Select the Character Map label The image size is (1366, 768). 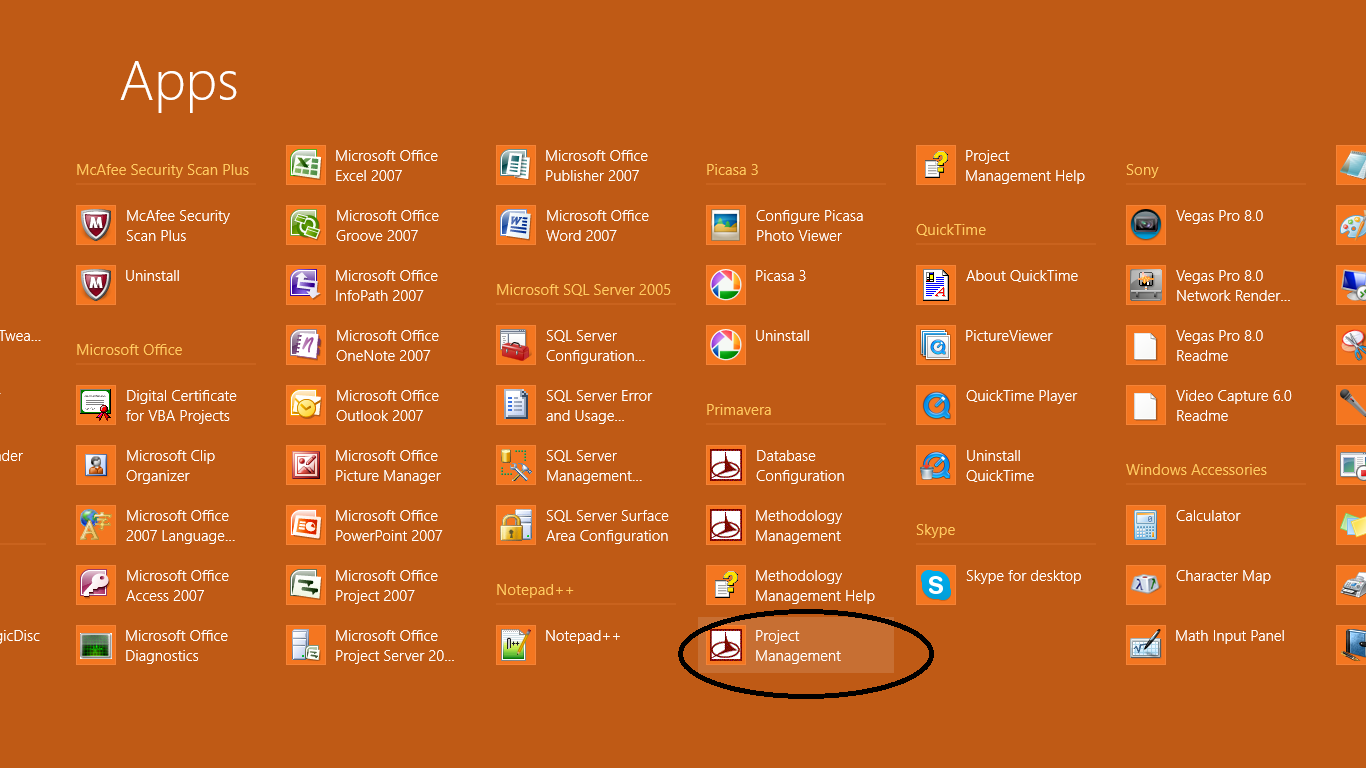pos(1223,576)
